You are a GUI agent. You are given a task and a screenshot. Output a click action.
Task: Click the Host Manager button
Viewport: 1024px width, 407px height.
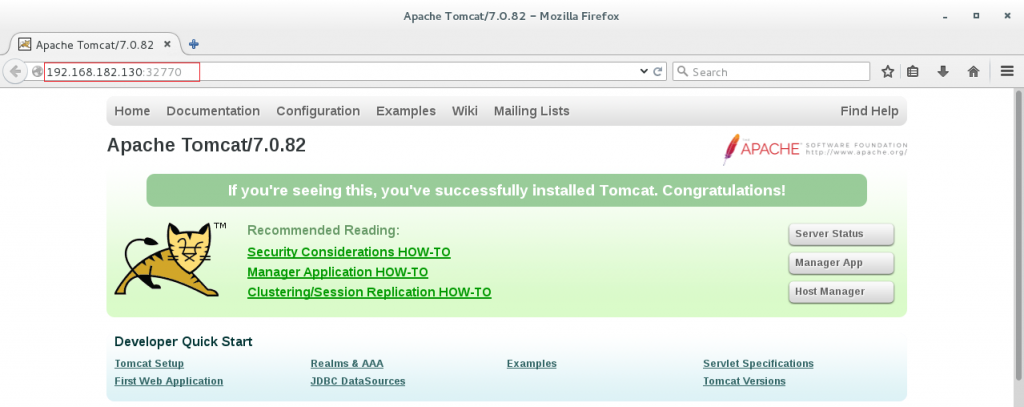tap(841, 291)
